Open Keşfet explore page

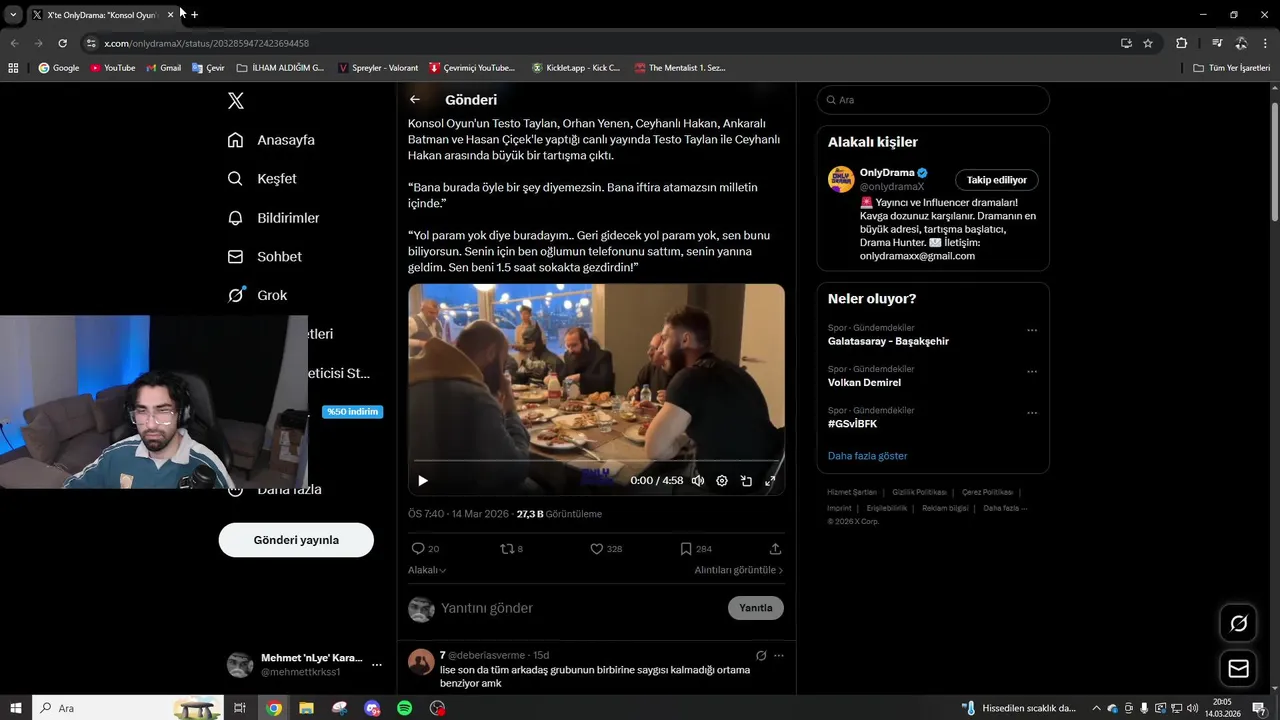coord(262,179)
